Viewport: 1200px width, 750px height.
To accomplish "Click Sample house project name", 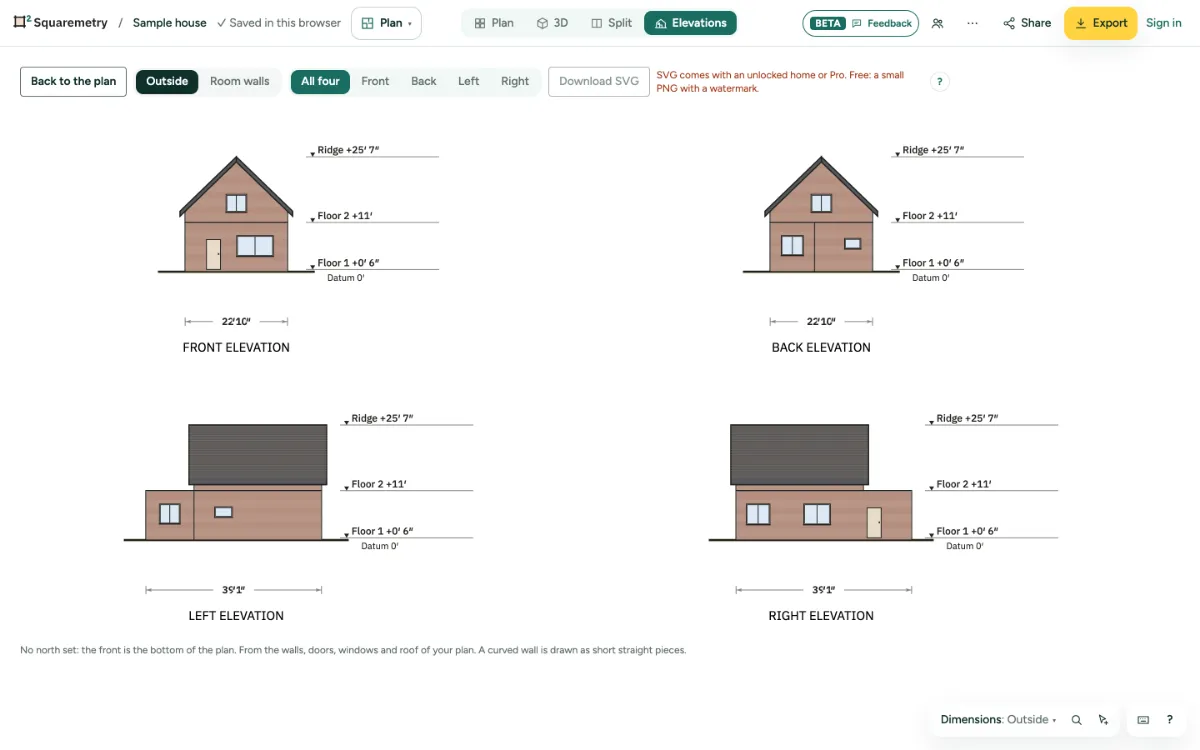I will point(170,23).
